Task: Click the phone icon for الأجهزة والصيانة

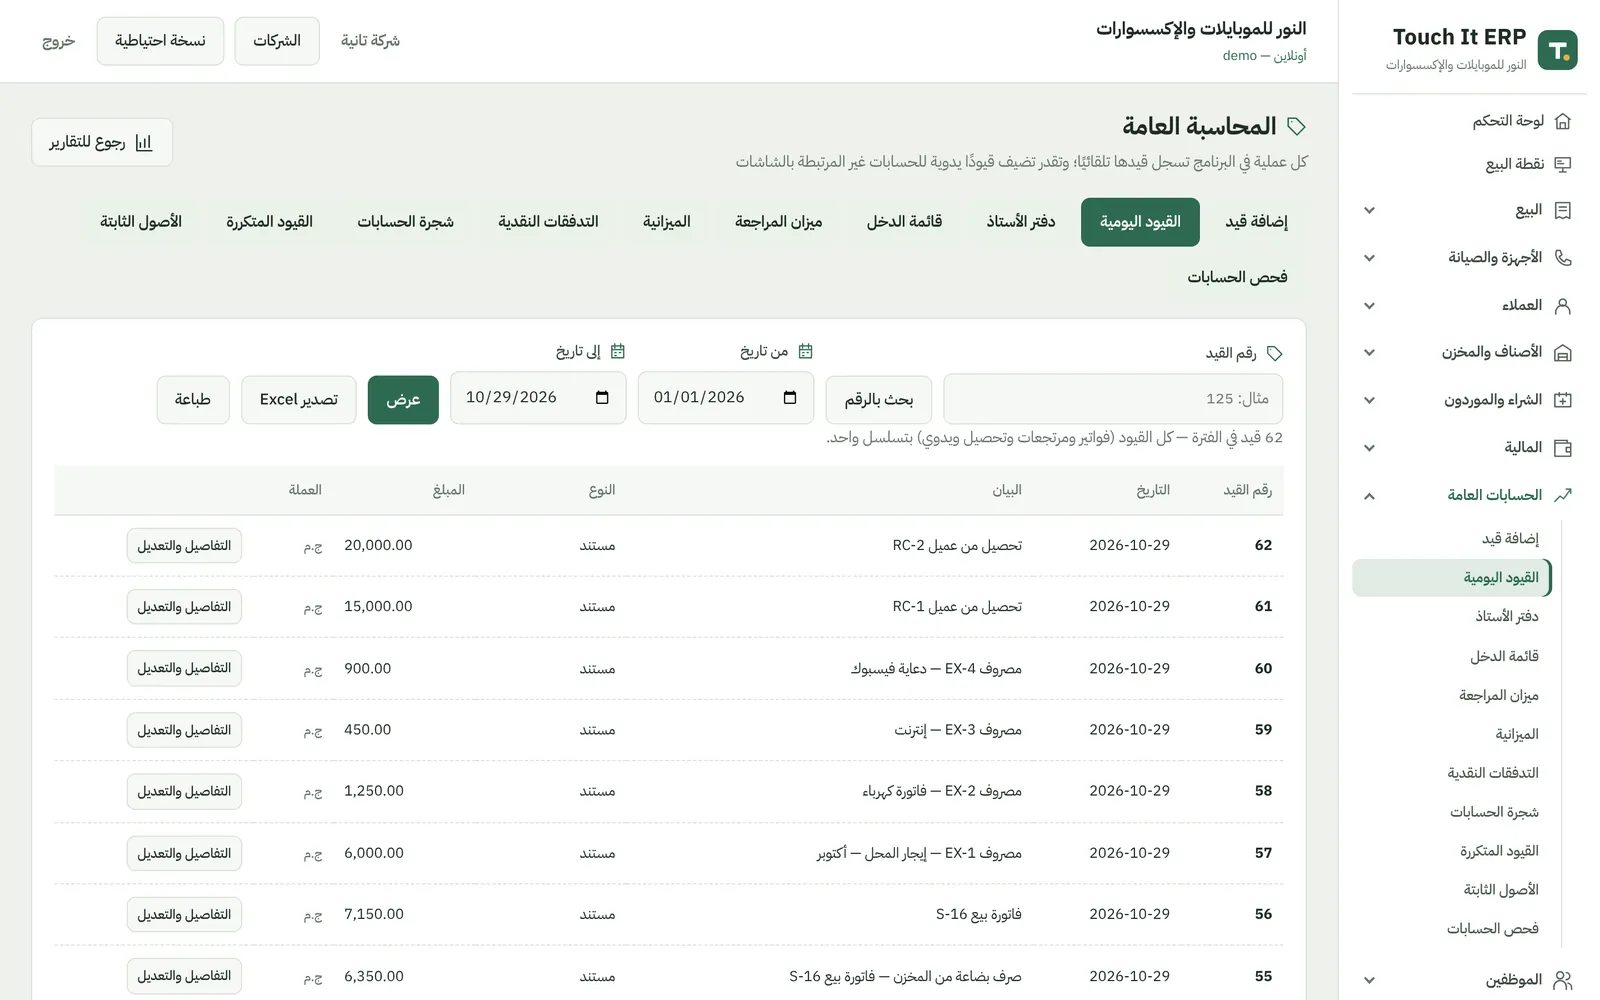Action: click(x=1563, y=258)
